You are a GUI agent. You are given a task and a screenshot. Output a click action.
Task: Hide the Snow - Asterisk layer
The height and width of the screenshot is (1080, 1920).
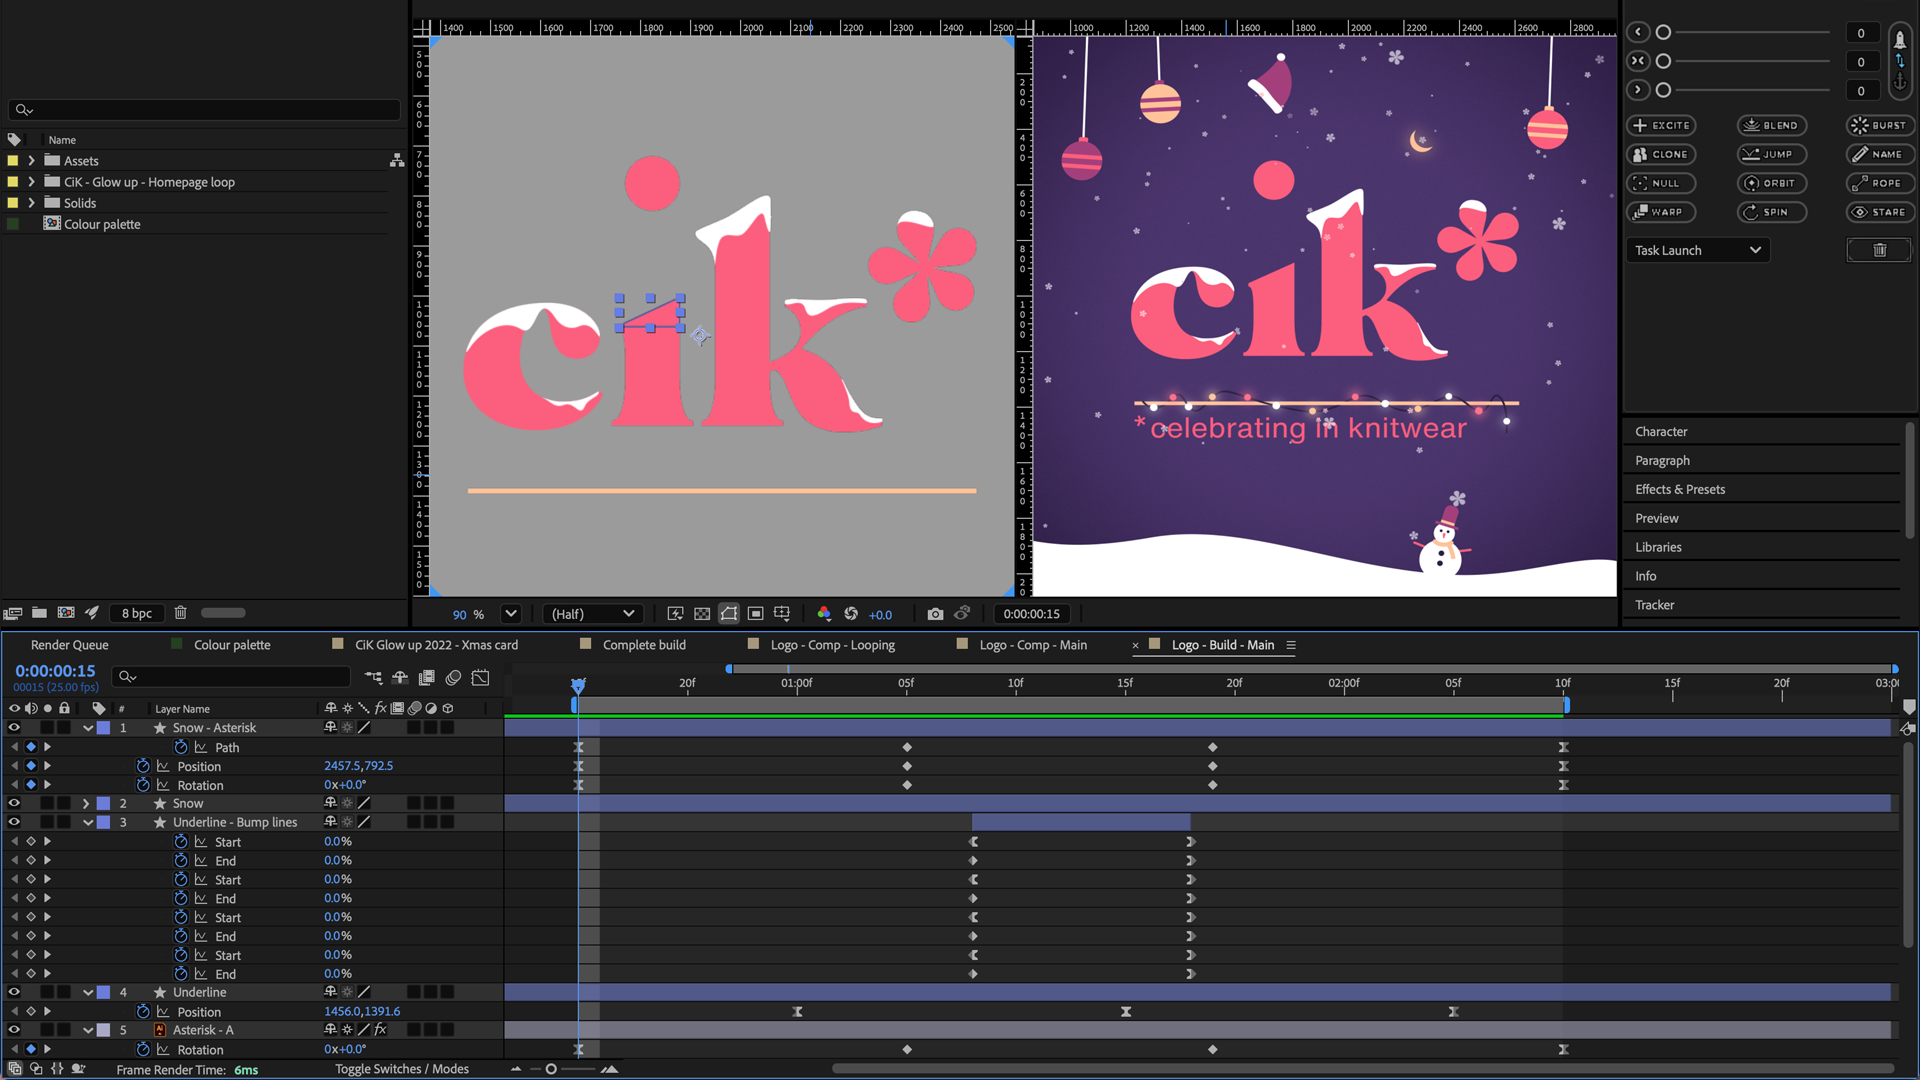14,728
